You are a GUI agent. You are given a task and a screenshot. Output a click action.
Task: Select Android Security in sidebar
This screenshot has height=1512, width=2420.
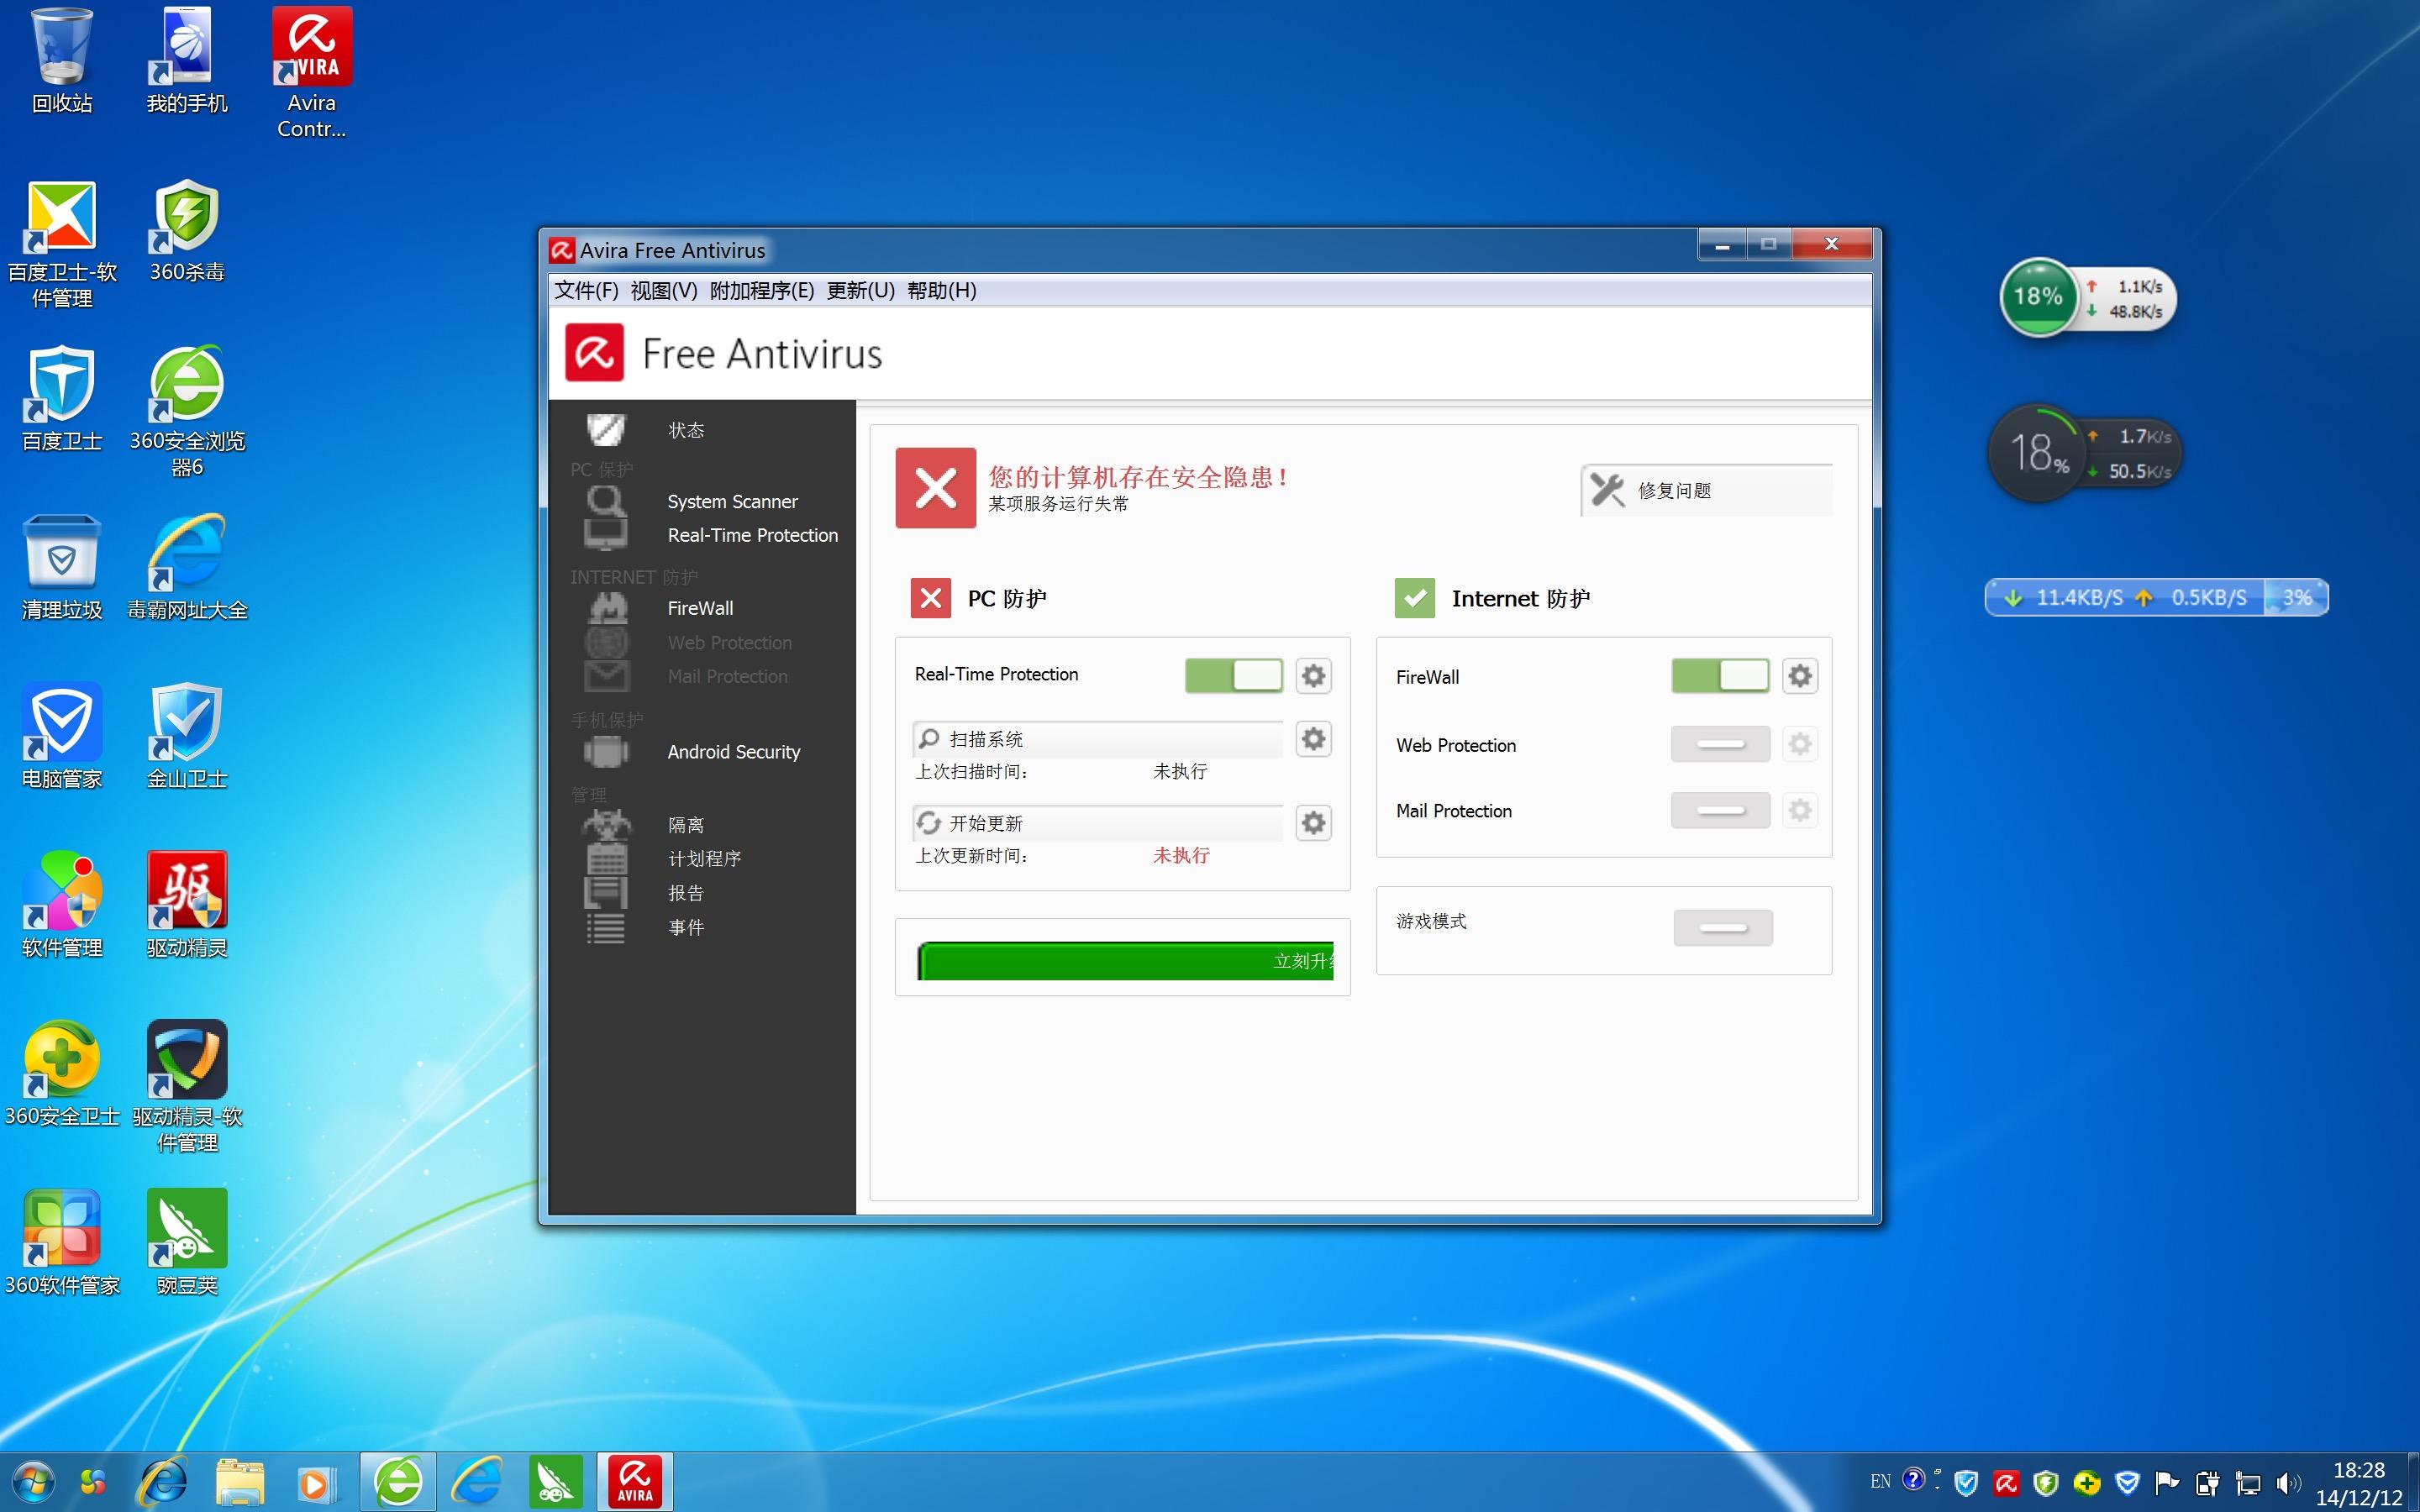(734, 751)
